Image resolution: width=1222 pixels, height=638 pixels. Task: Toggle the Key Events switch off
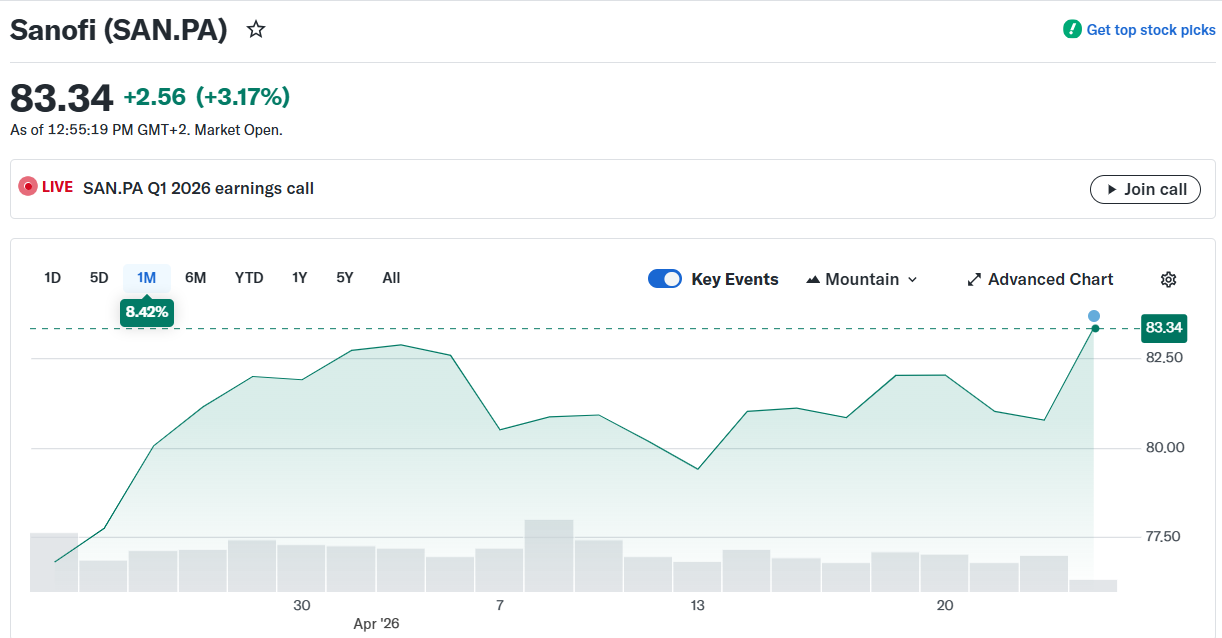point(665,279)
